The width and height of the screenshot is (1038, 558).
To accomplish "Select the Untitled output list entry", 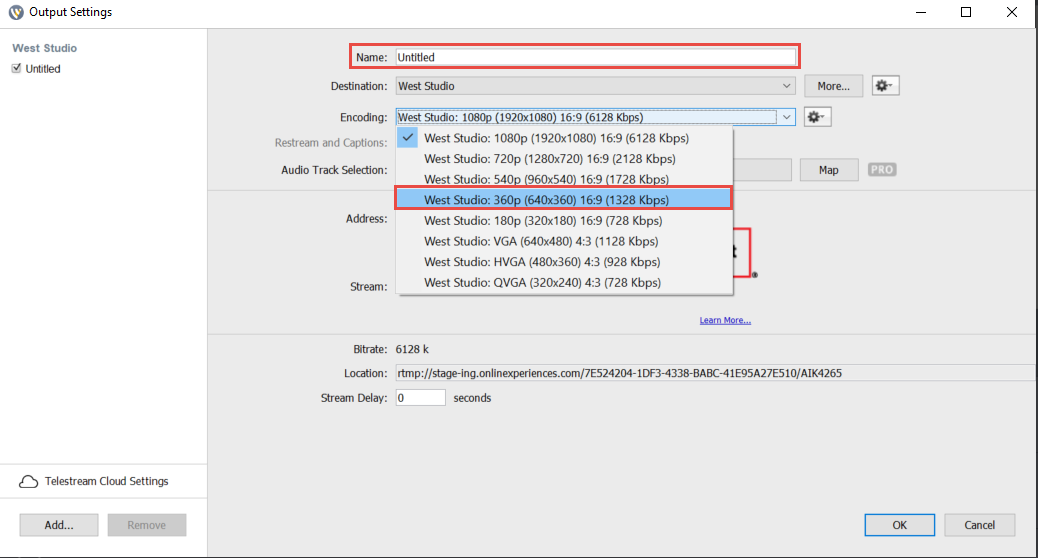I will (x=43, y=69).
